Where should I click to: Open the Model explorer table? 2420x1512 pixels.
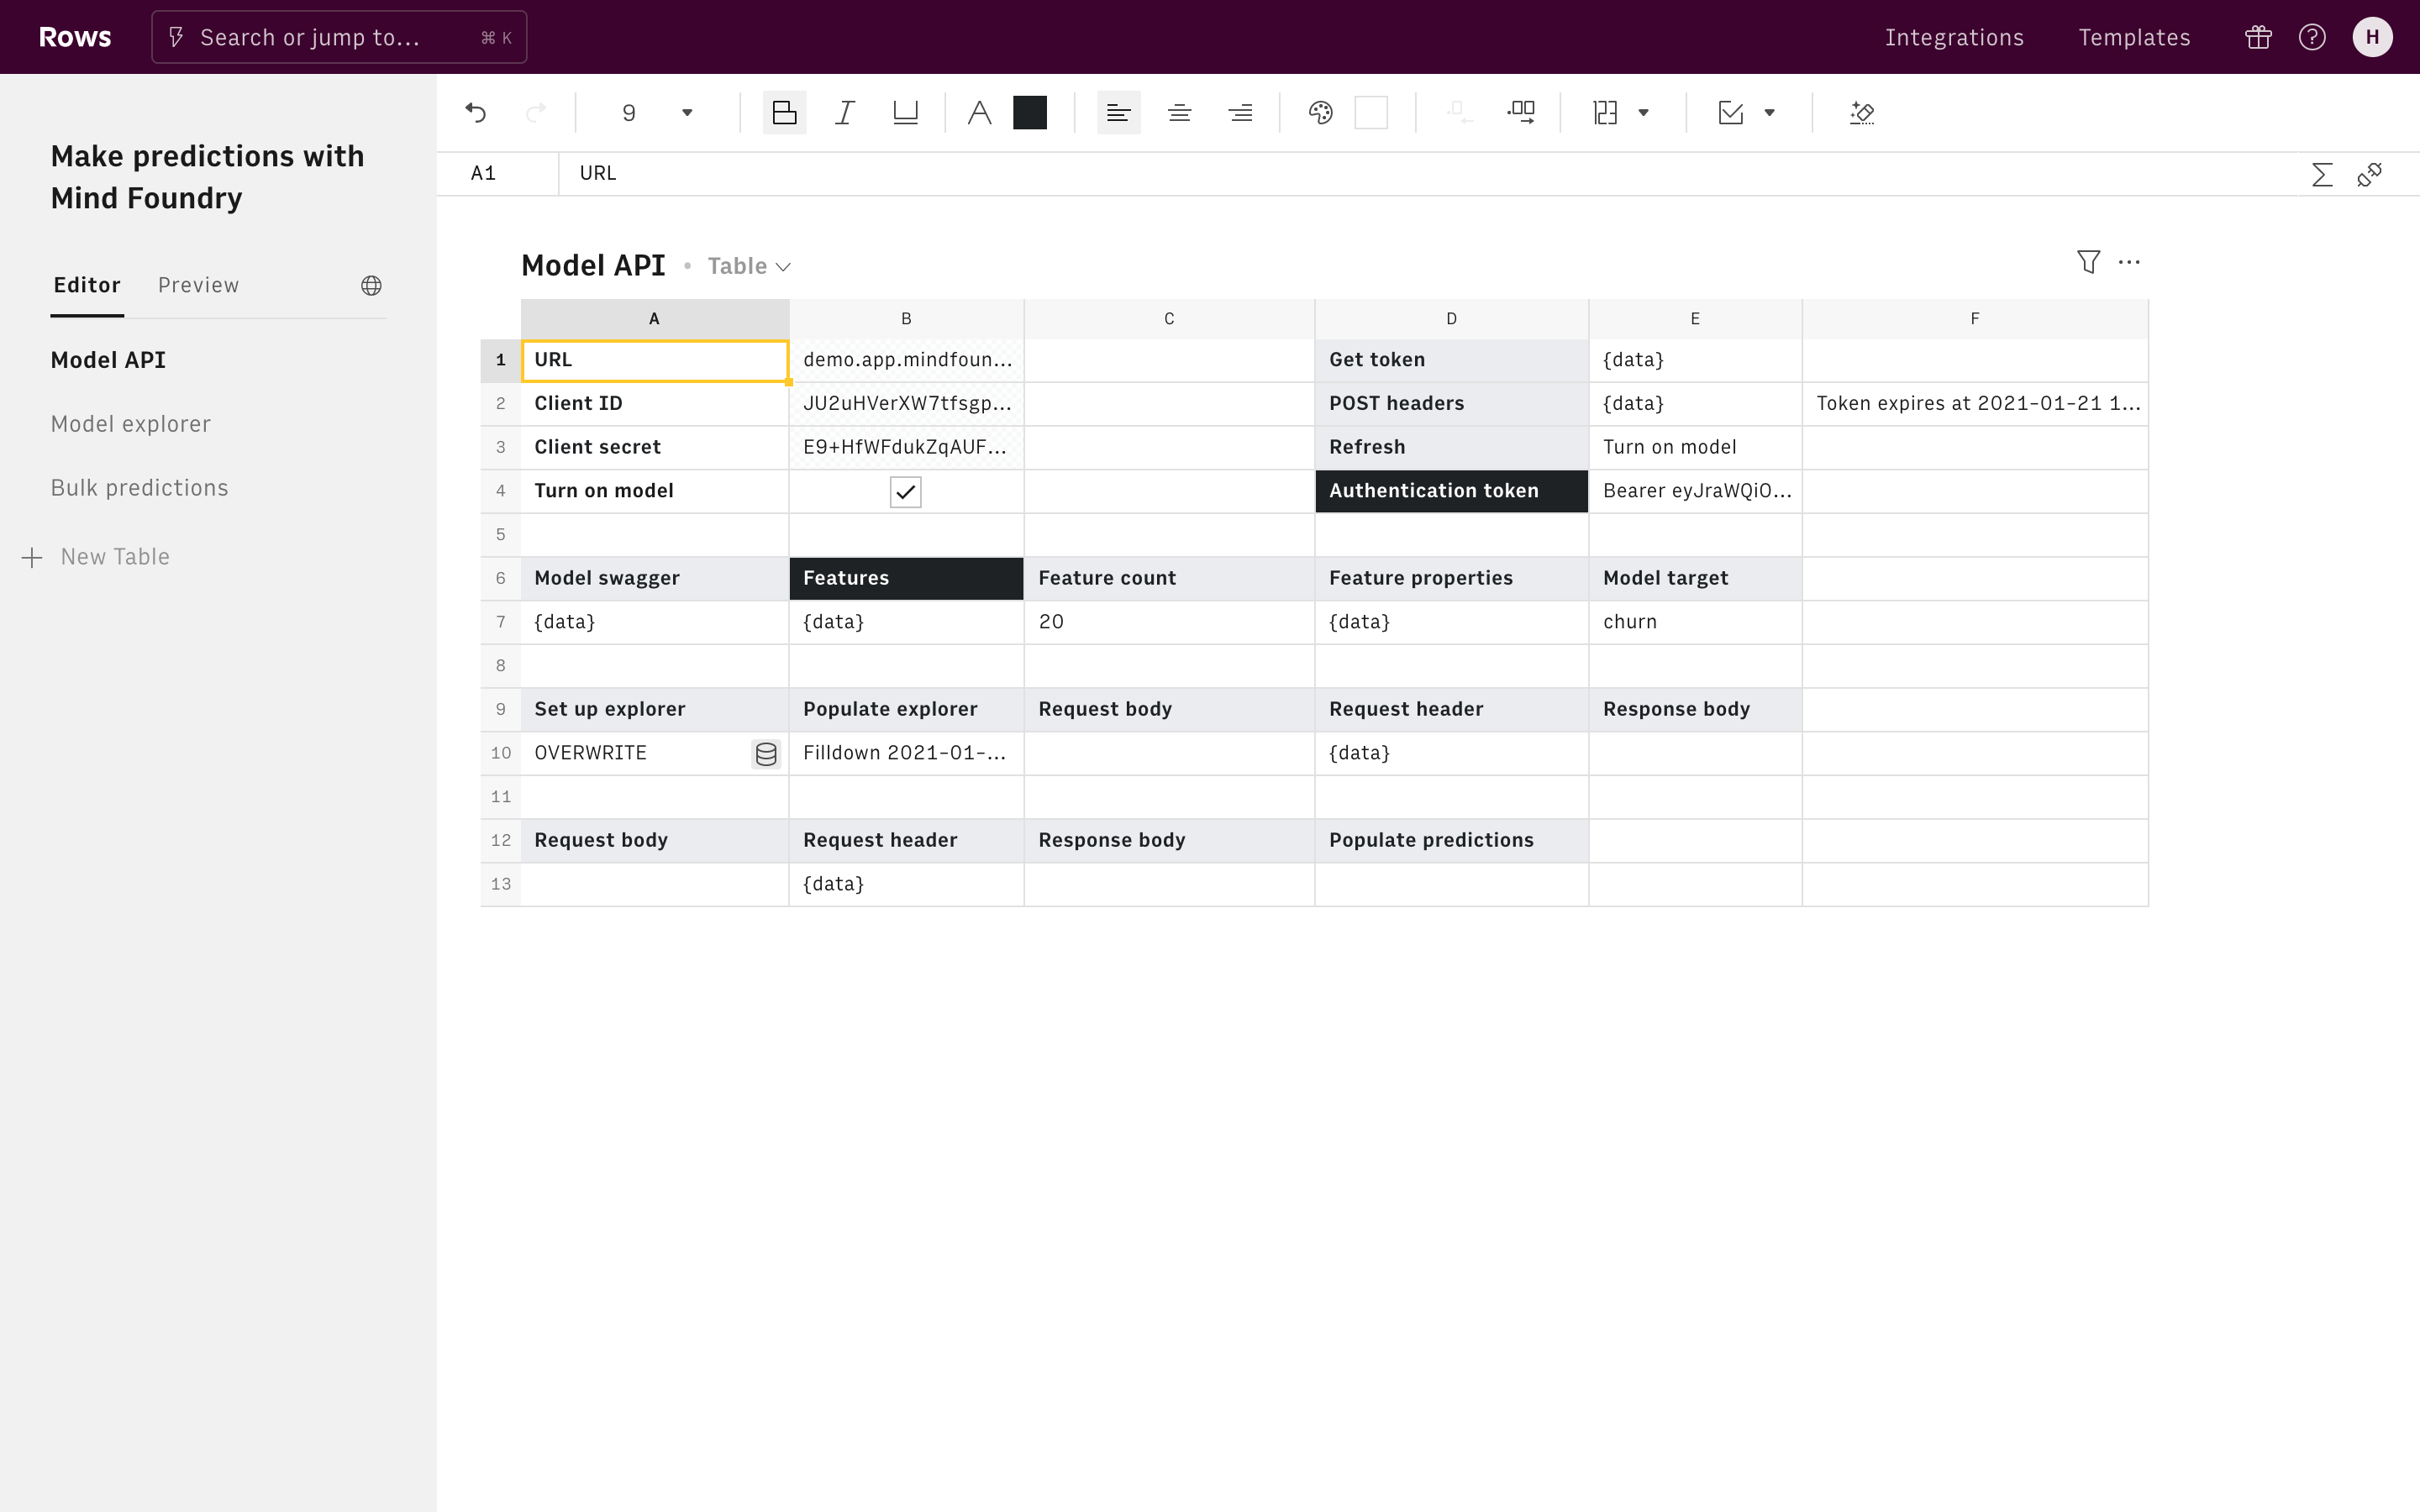(131, 424)
